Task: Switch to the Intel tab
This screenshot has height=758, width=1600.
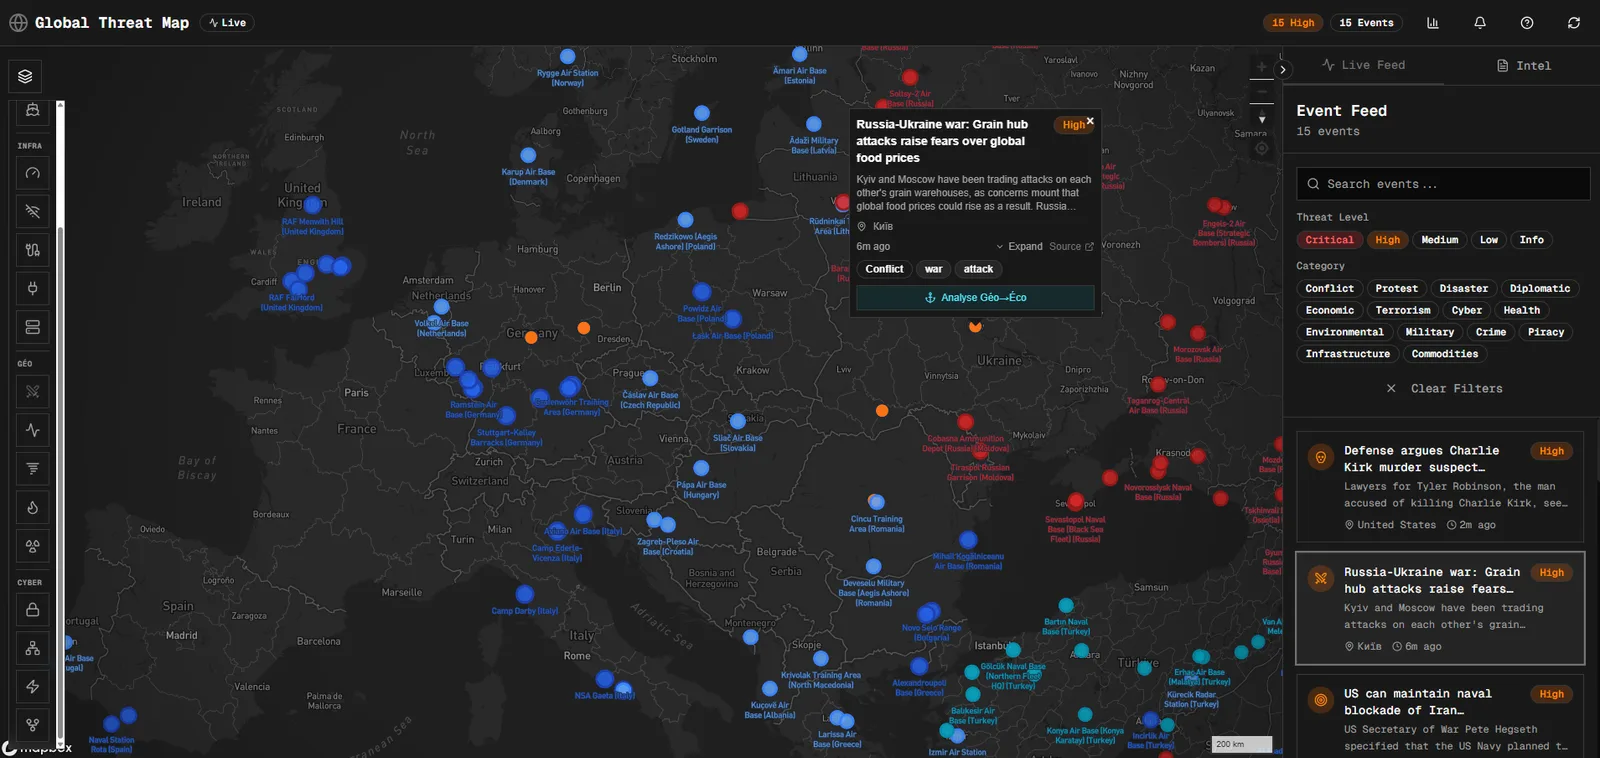Action: (x=1523, y=66)
